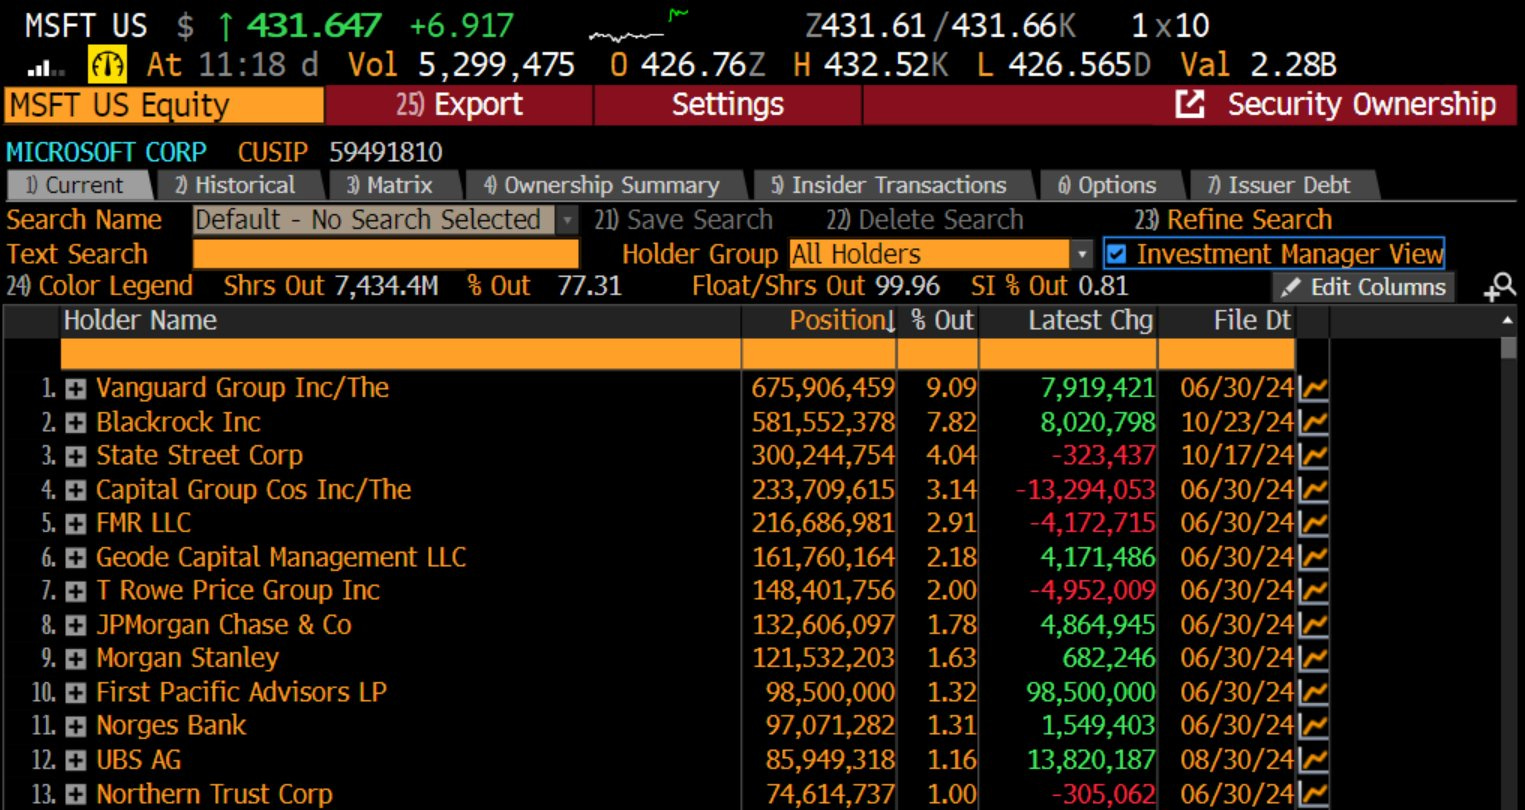The height and width of the screenshot is (810, 1525).
Task: Expand T Rowe Price Group Inc row
Action: [75, 592]
